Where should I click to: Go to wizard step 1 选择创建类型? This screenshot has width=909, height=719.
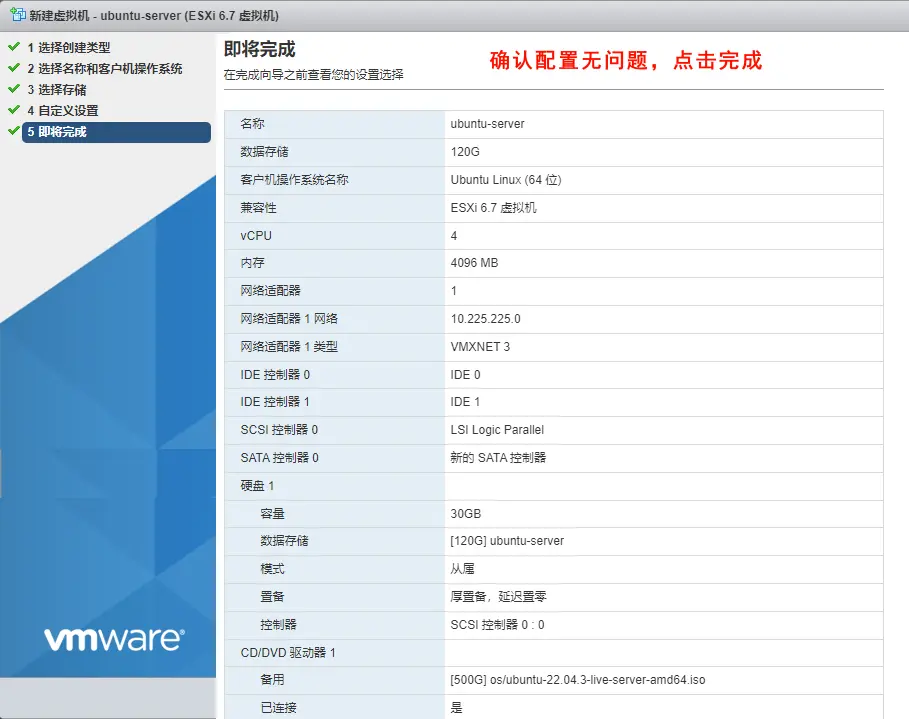[69, 48]
